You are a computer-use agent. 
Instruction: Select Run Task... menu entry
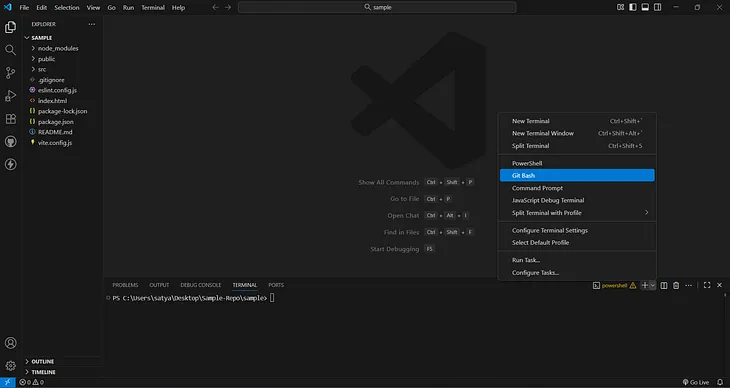[x=577, y=260]
